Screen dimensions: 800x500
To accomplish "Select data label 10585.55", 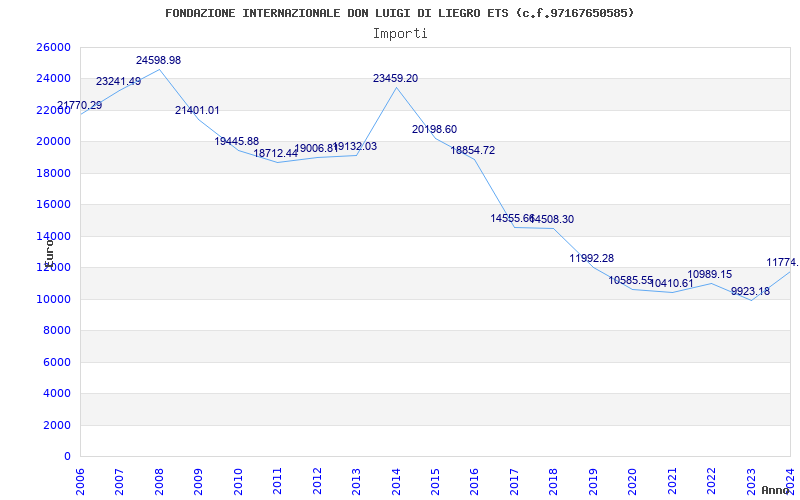I will tap(631, 280).
